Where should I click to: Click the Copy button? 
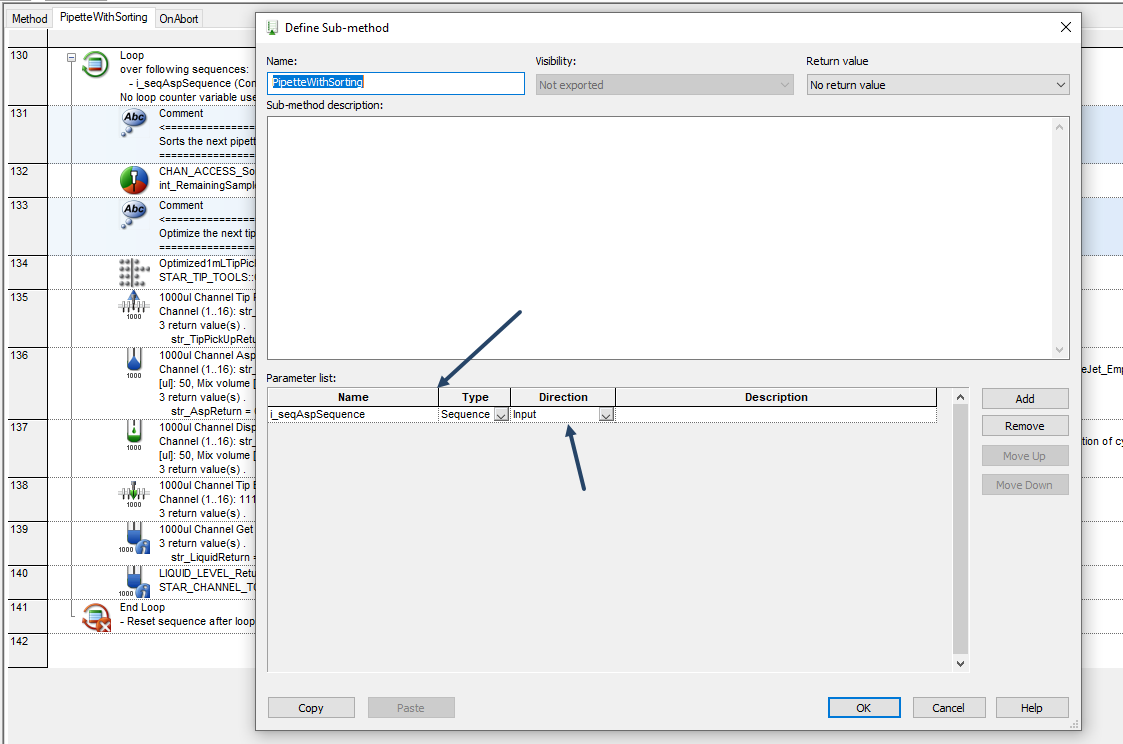pos(311,707)
